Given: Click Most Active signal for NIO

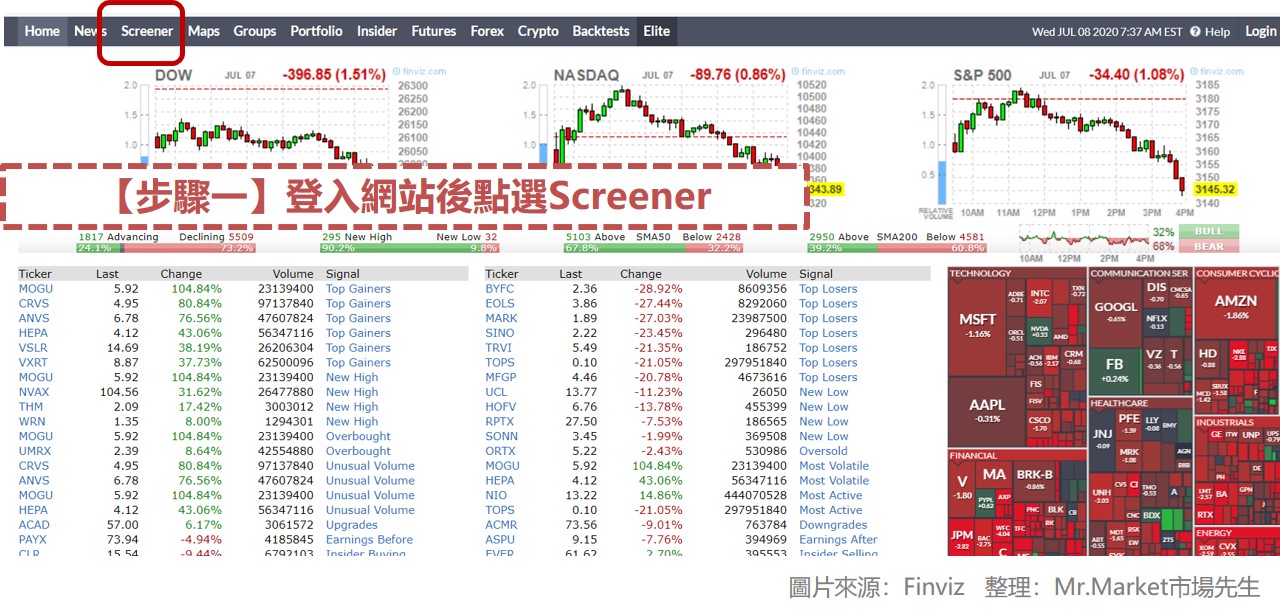Looking at the screenshot, I should tap(831, 495).
